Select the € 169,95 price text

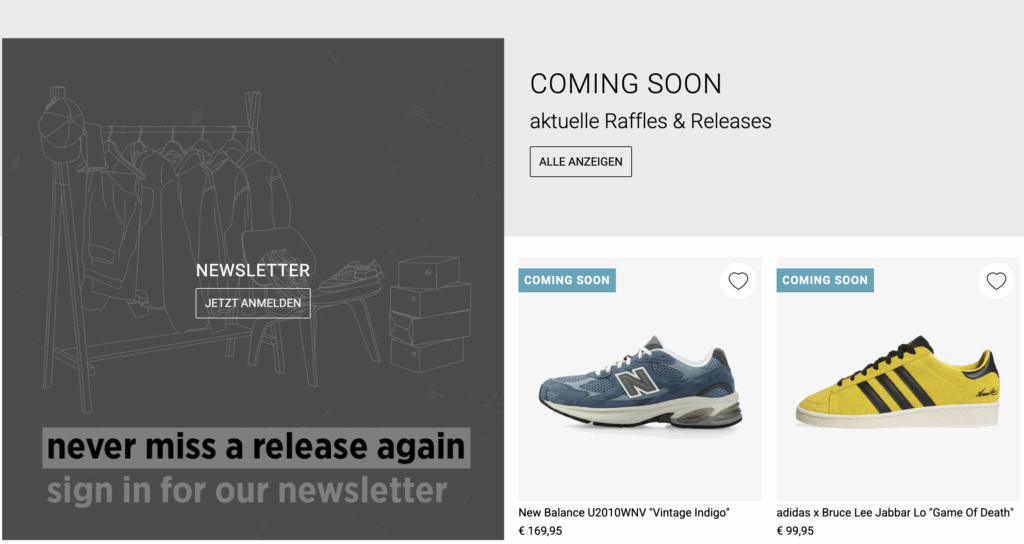coord(540,531)
